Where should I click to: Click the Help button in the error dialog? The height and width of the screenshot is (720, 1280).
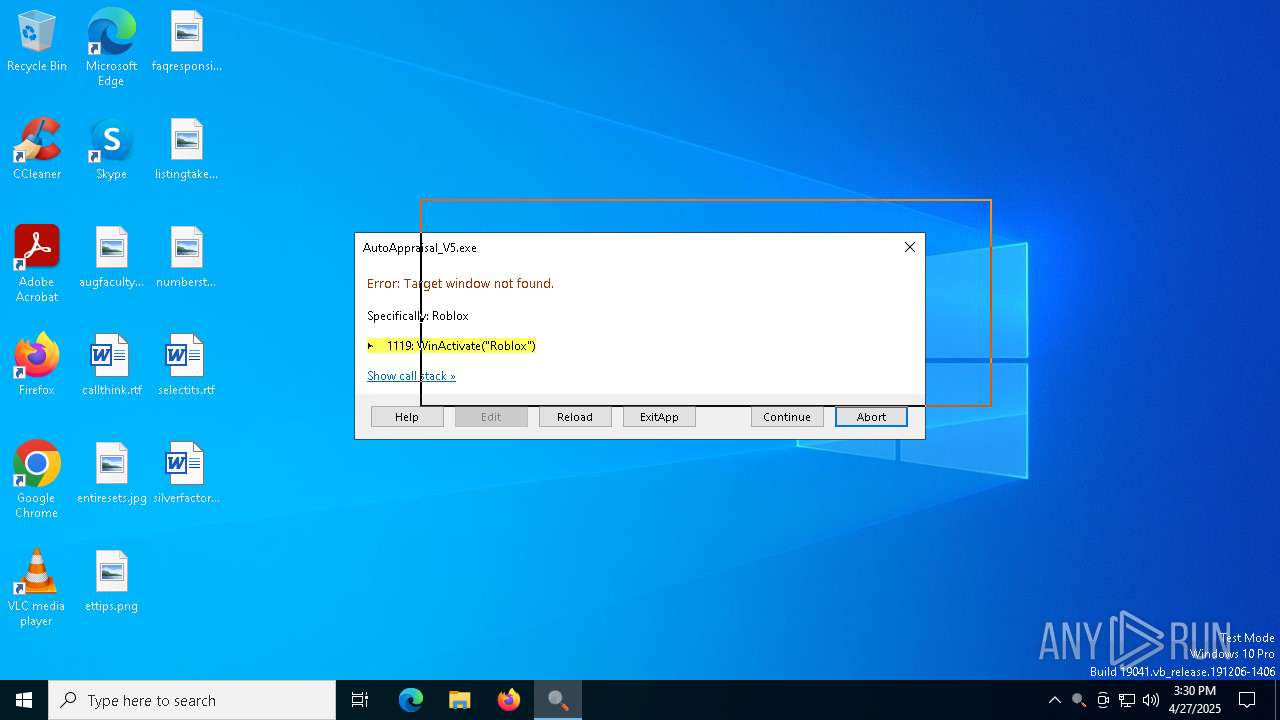[407, 417]
